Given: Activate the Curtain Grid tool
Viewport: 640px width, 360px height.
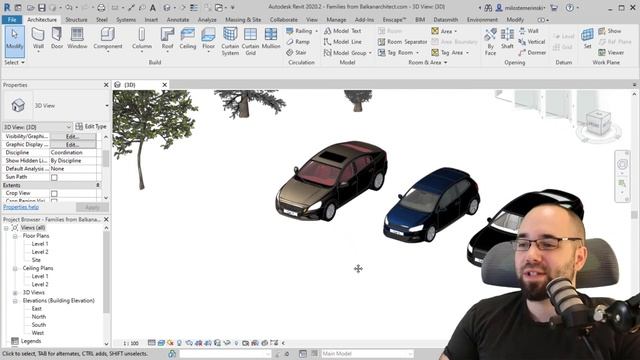Looking at the screenshot, I should (250, 42).
